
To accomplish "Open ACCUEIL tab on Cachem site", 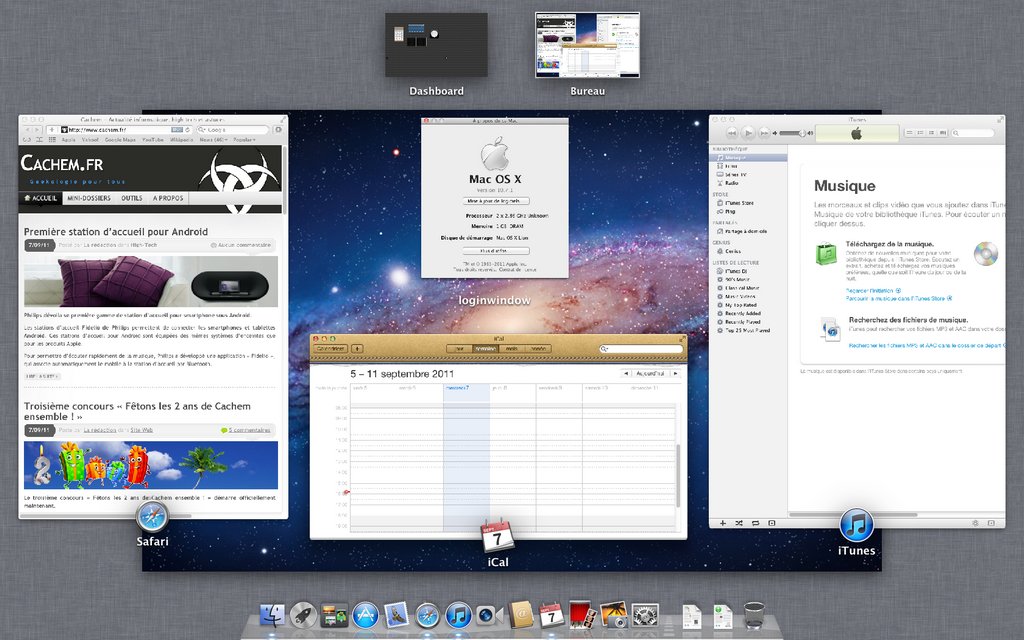I will [x=40, y=198].
